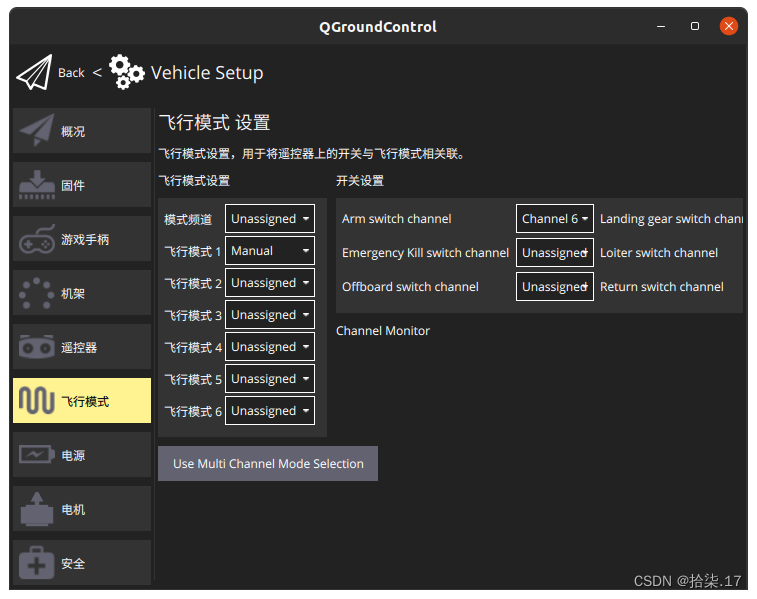
Task: Click the Safety first-aid kit icon
Action: (x=37, y=563)
